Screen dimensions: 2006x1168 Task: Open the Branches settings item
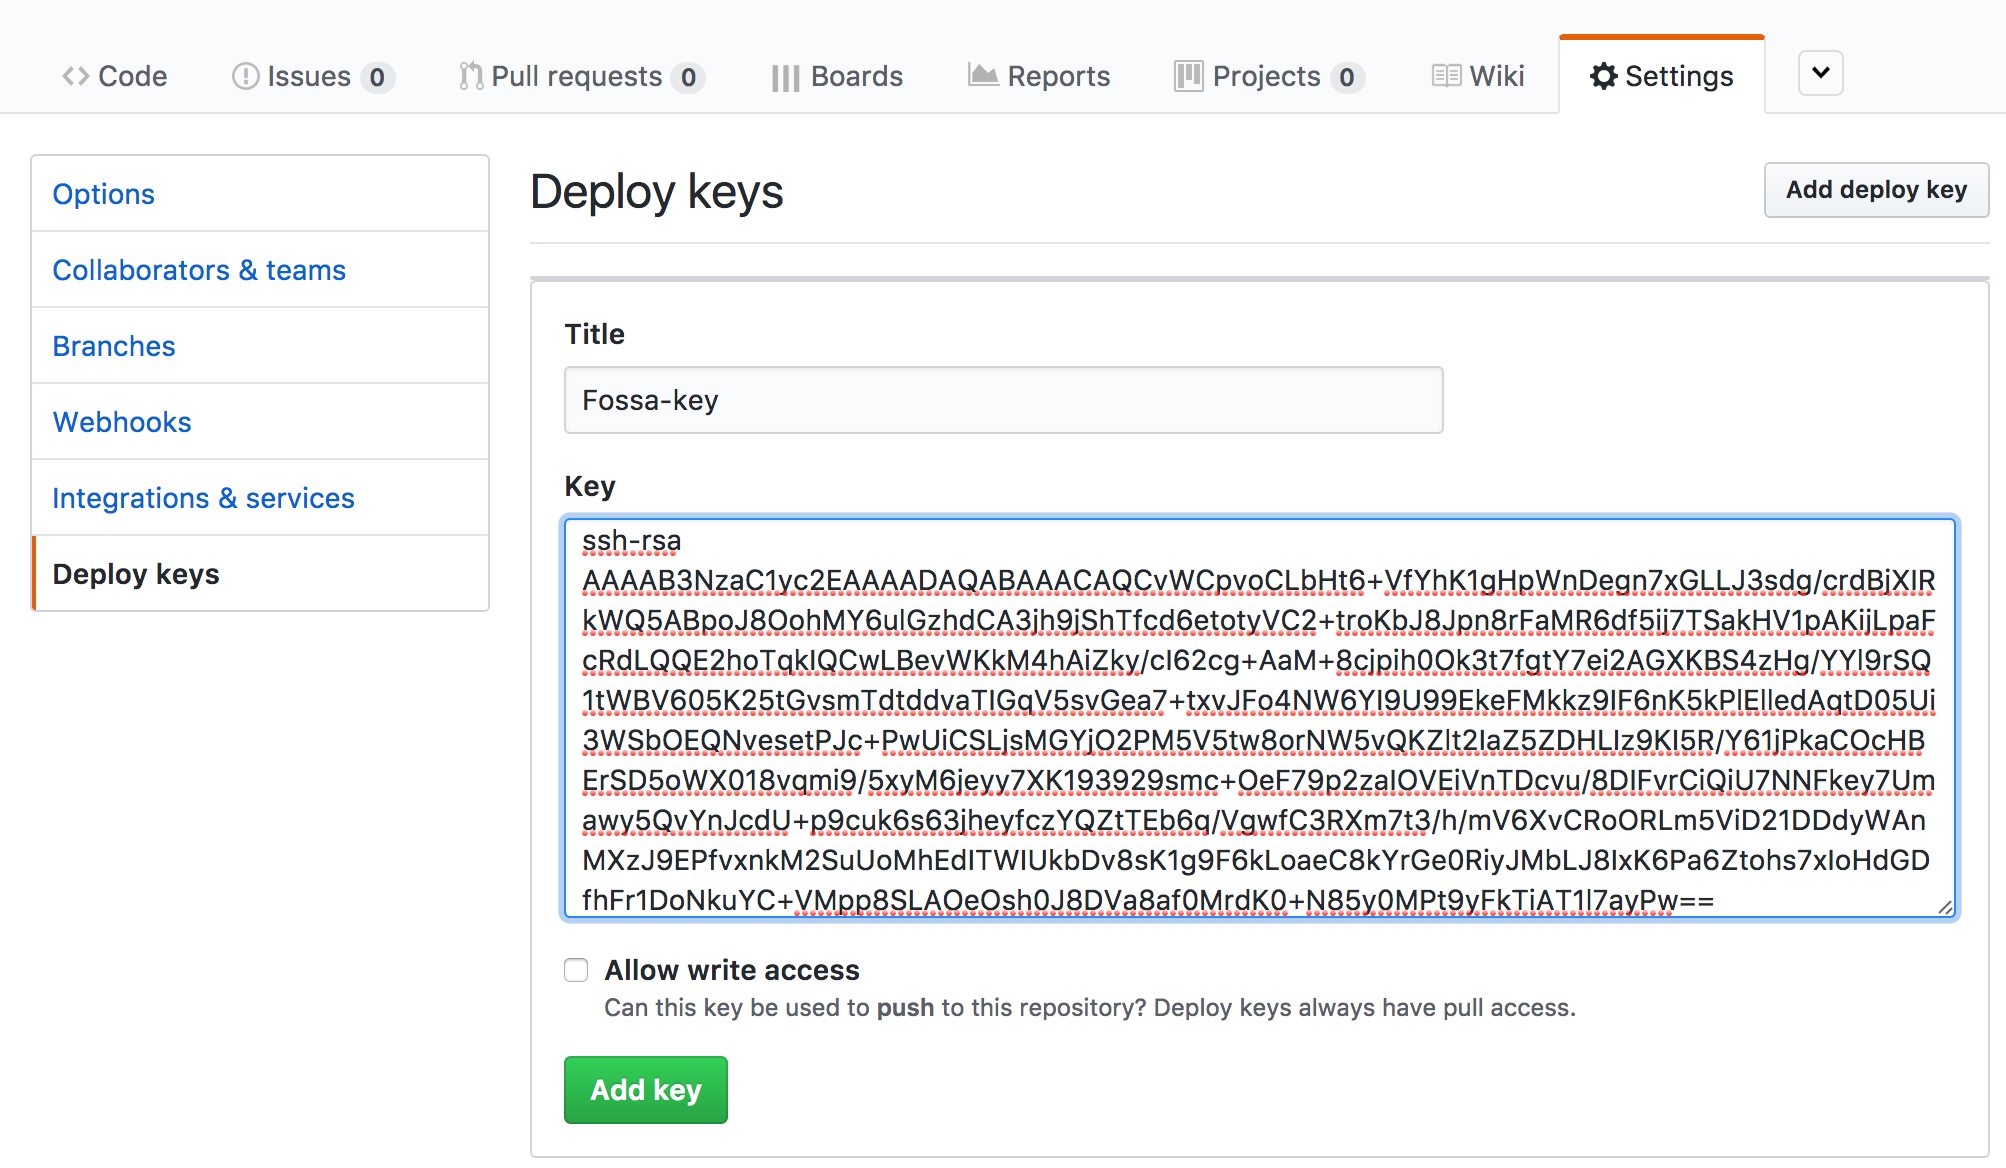[114, 346]
